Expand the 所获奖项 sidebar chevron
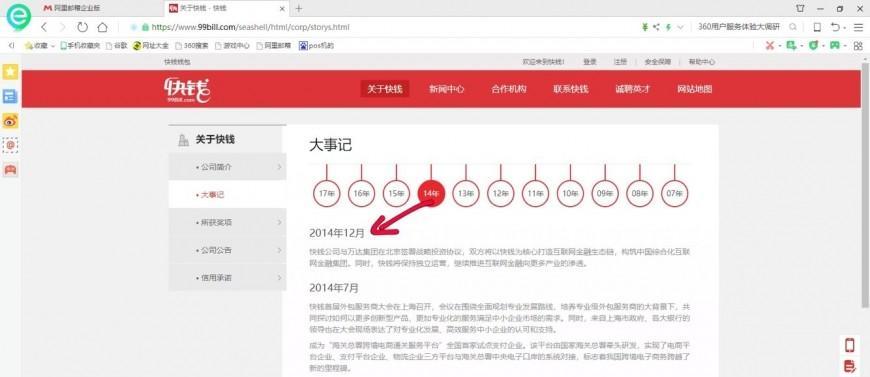Image resolution: width=870 pixels, height=377 pixels. 279,222
